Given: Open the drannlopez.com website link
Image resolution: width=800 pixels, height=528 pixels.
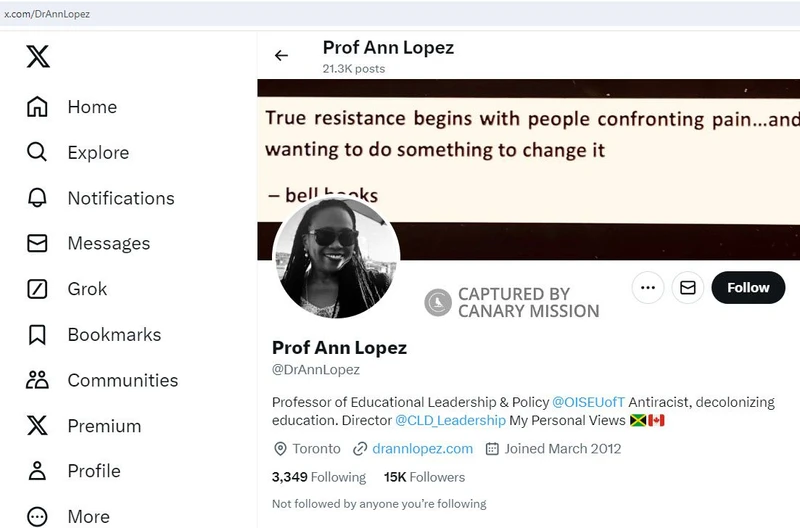Looking at the screenshot, I should (422, 449).
